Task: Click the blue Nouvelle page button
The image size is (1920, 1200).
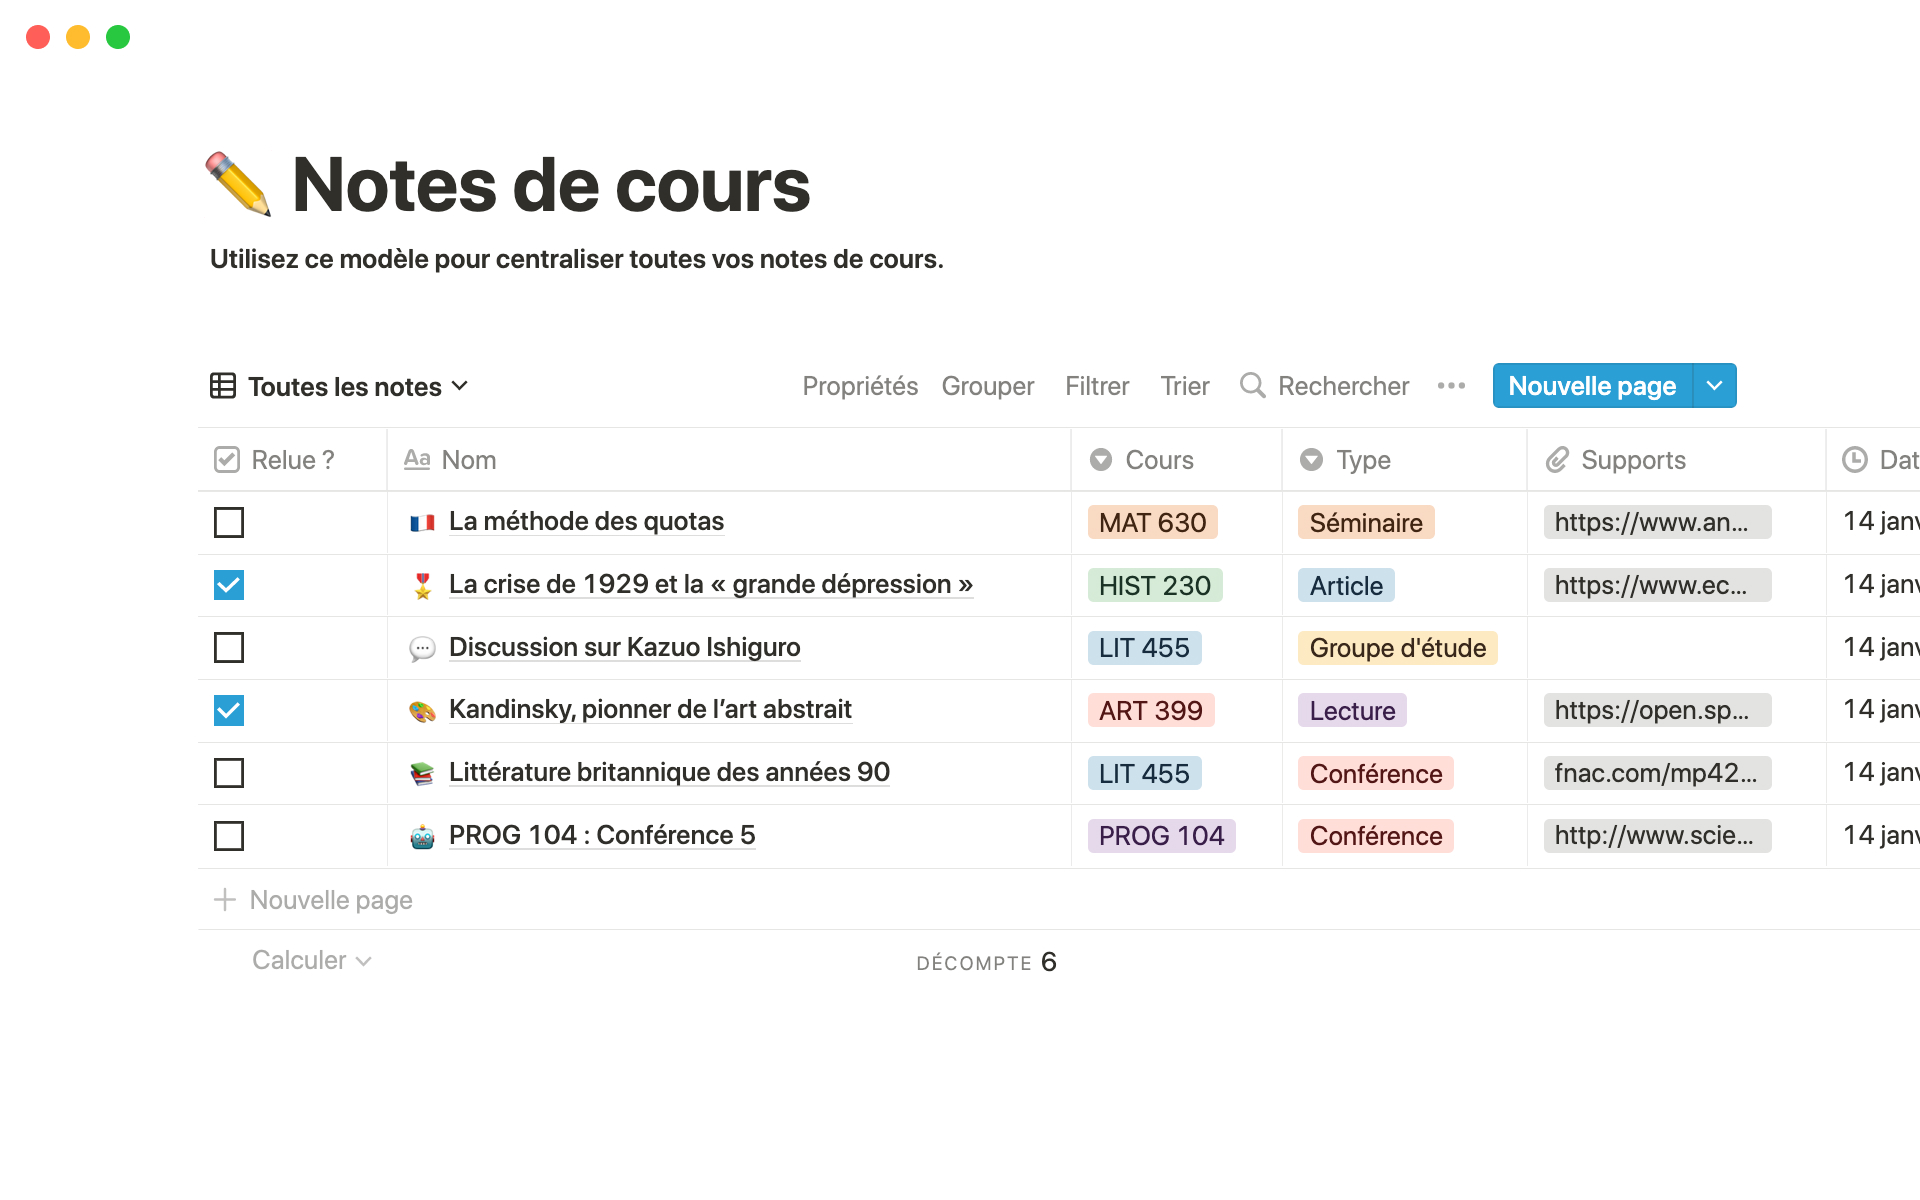Action: pos(1591,386)
